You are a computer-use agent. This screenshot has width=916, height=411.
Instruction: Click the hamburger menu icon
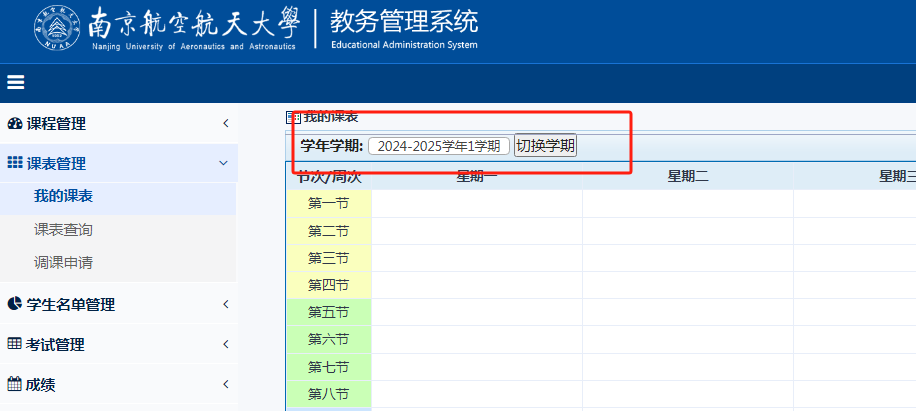[x=16, y=82]
